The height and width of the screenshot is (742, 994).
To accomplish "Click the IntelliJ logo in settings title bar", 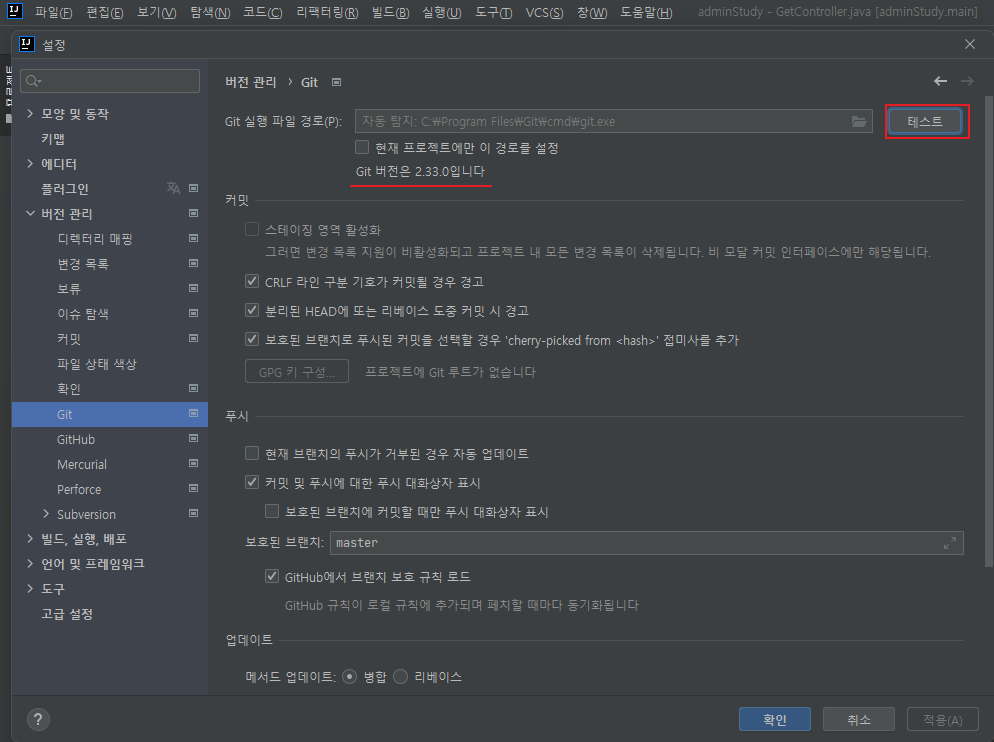I will [x=27, y=44].
